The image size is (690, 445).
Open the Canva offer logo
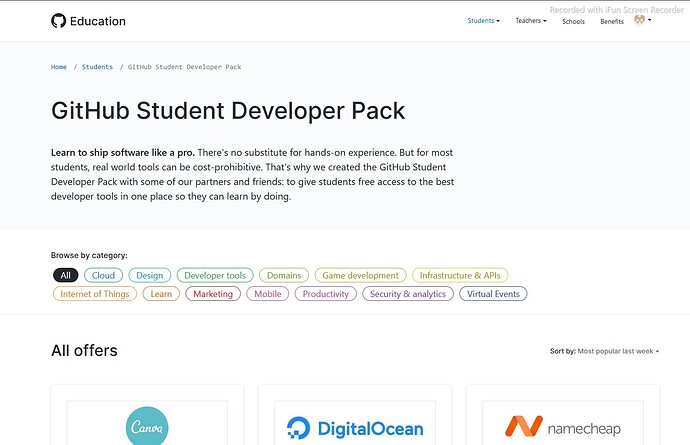(x=147, y=426)
